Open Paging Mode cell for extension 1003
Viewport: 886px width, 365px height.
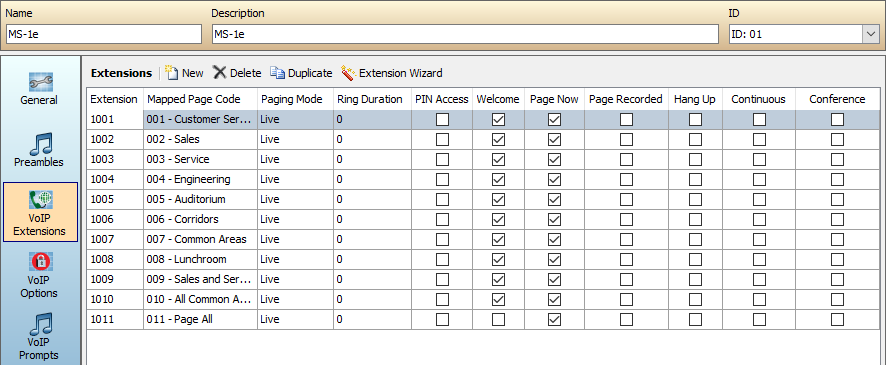click(295, 159)
